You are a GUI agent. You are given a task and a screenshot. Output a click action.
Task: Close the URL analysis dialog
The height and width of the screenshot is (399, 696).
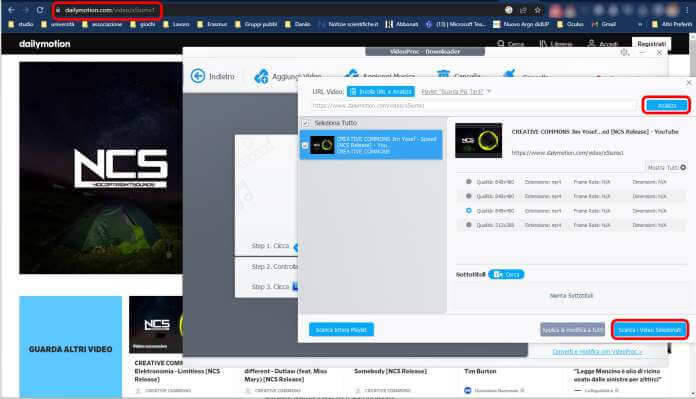pyautogui.click(x=688, y=83)
